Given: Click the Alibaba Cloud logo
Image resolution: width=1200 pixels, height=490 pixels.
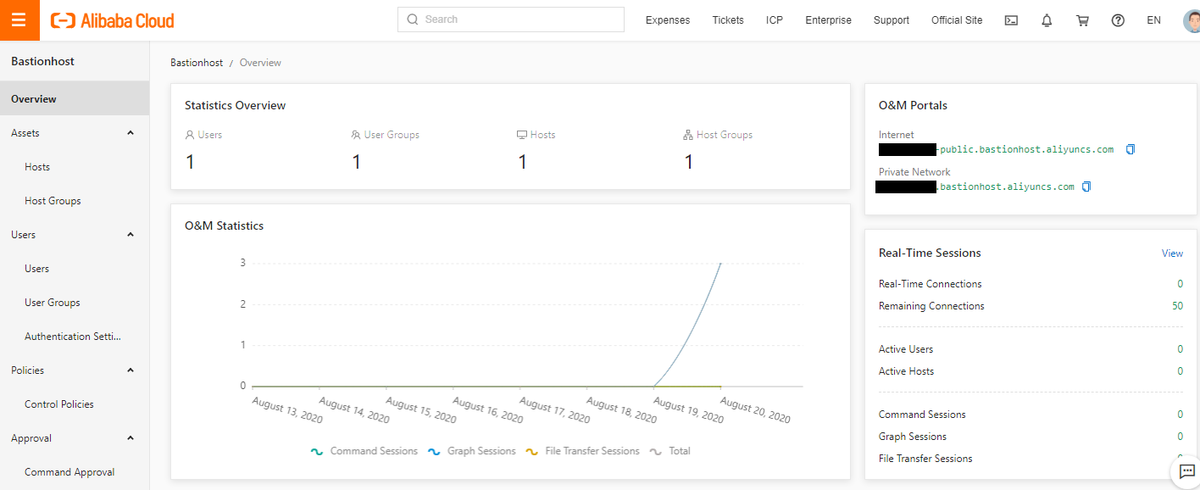Looking at the screenshot, I should (x=112, y=20).
